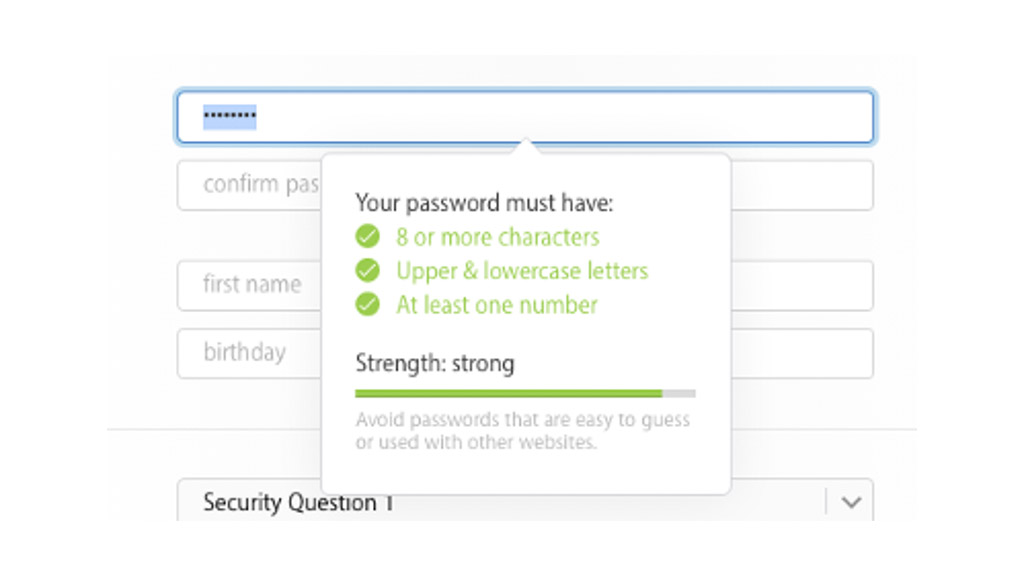Click the green checkmark beside 8 or more characters

[x=368, y=237]
